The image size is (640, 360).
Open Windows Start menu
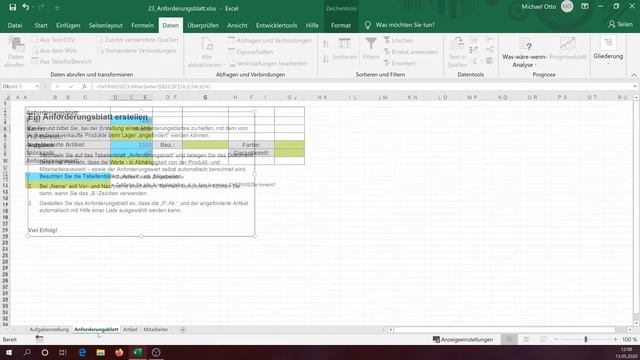(x=9, y=352)
